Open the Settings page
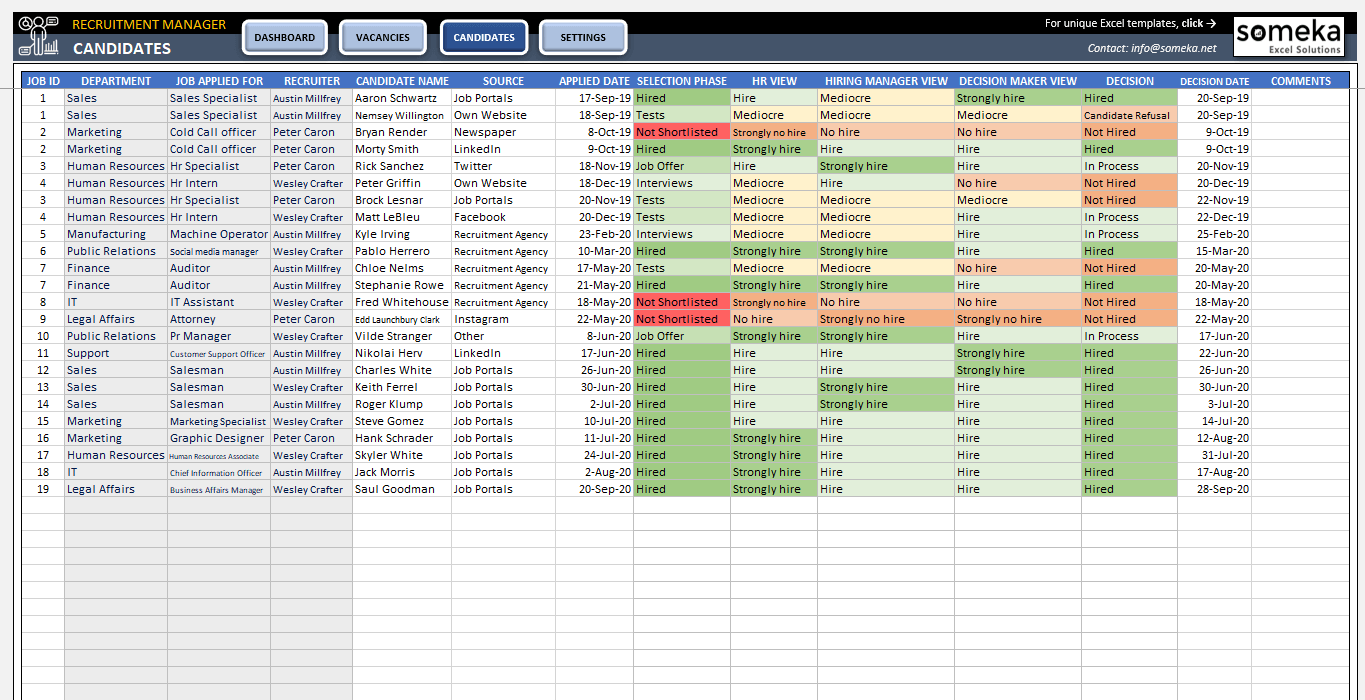1365x700 pixels. click(x=583, y=37)
